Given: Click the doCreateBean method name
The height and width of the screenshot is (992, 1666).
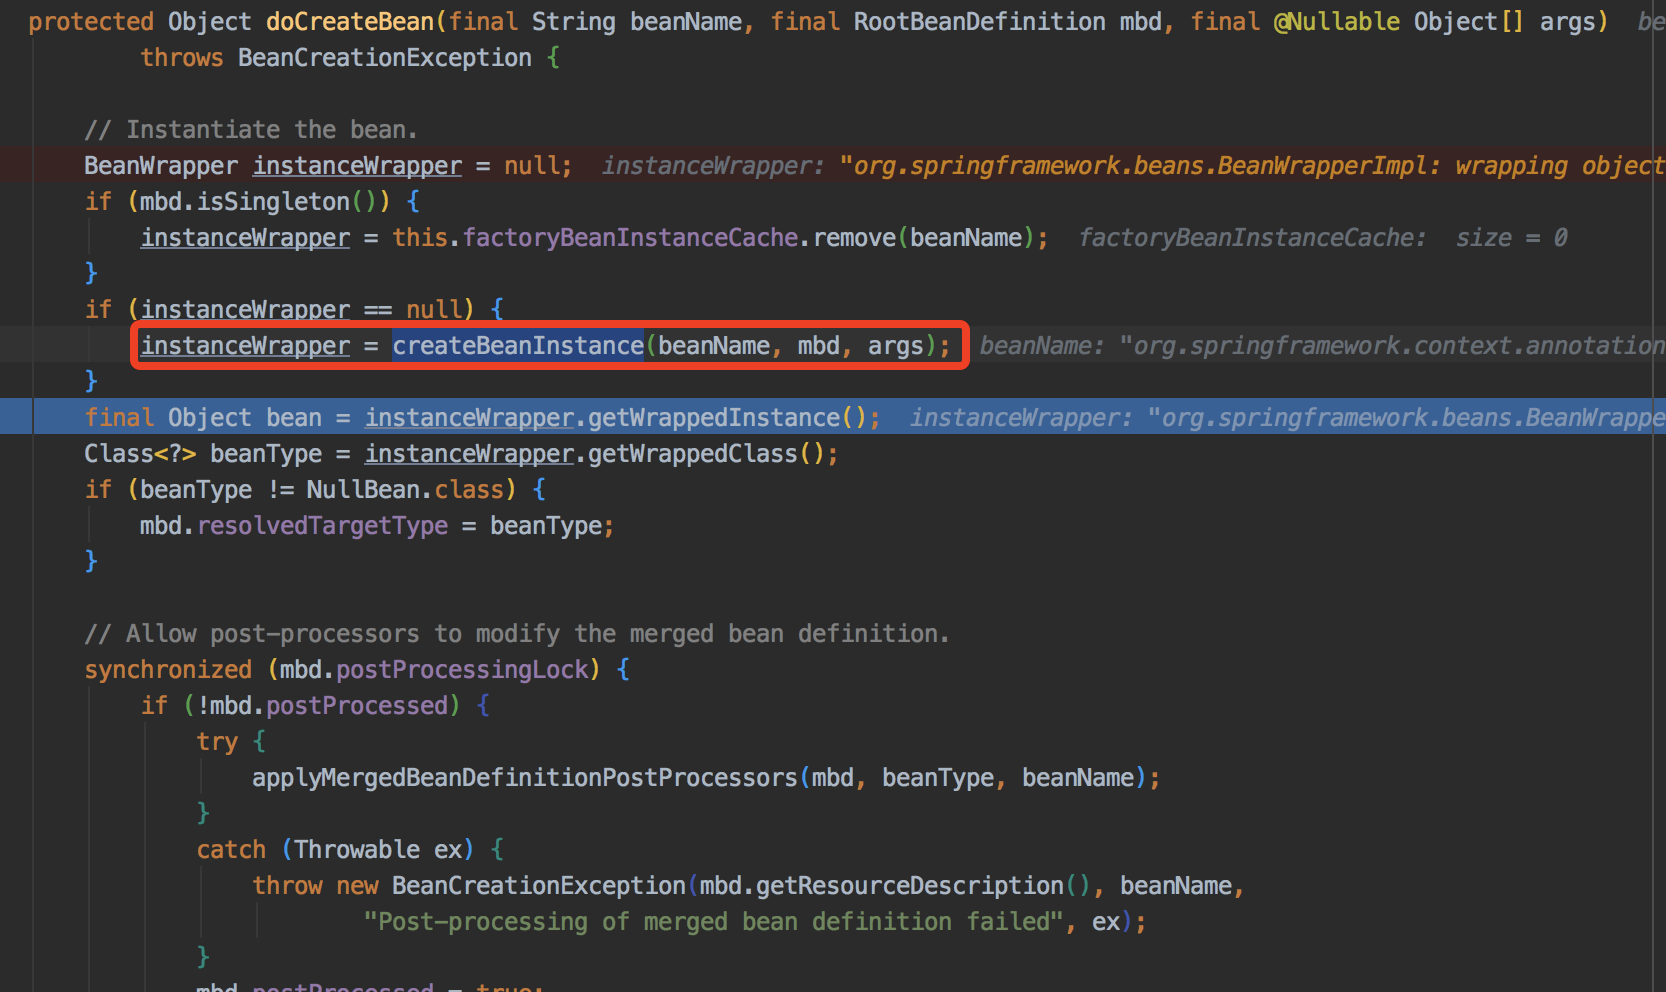Looking at the screenshot, I should click(350, 22).
